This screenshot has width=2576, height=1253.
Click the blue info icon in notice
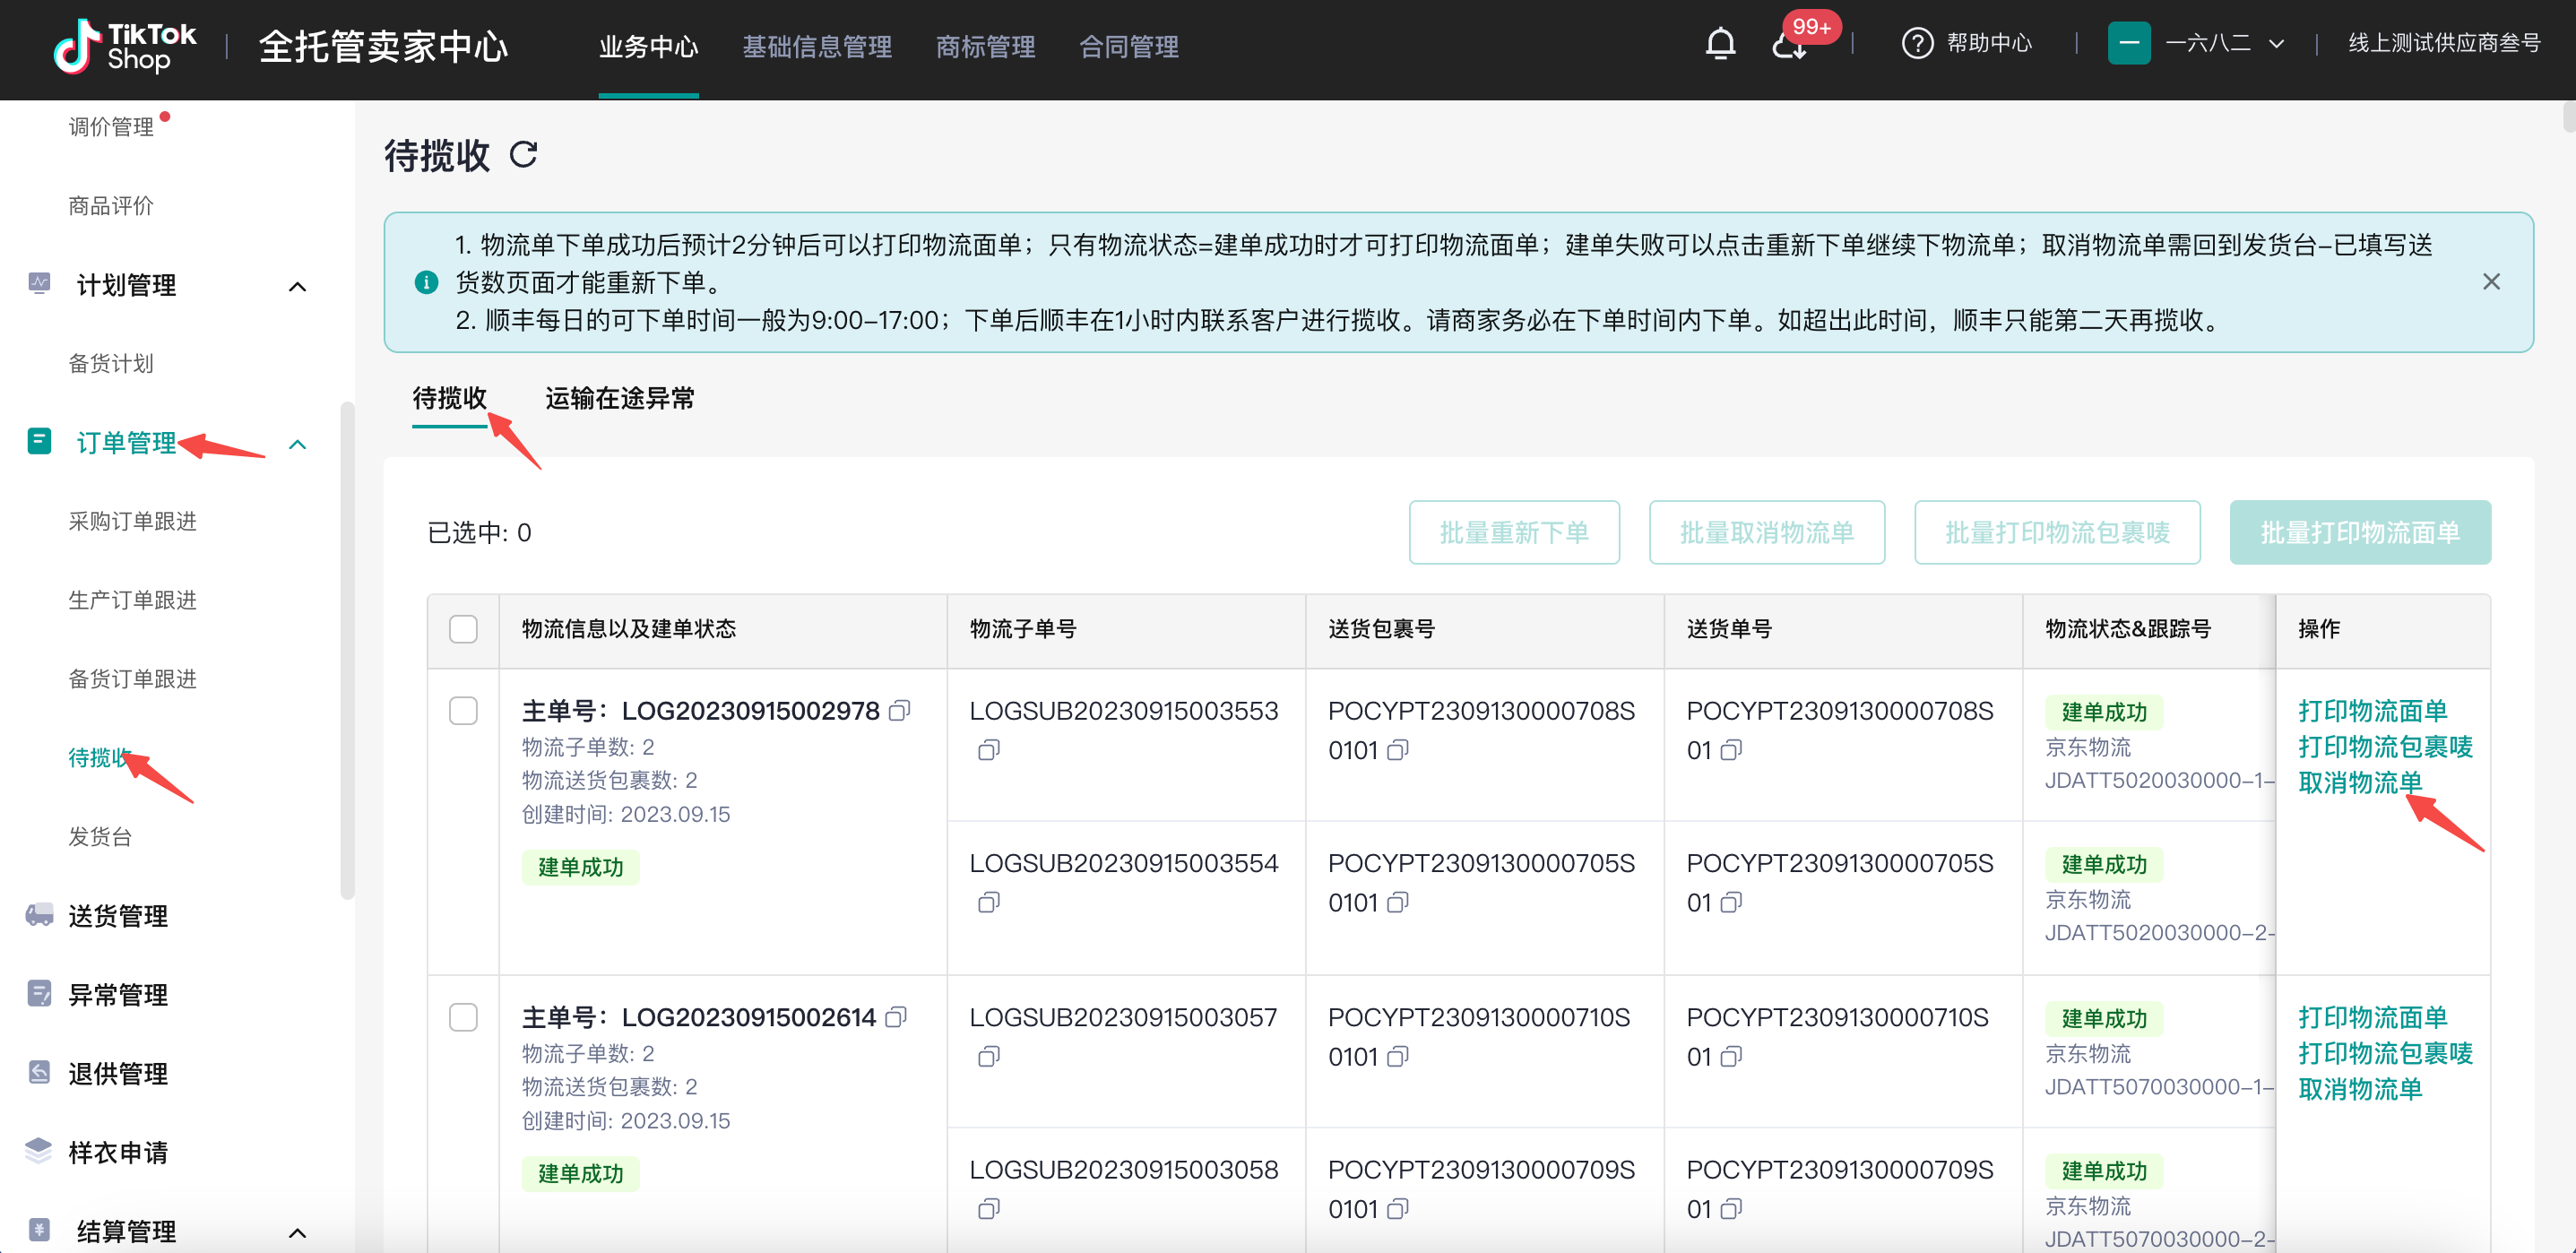[426, 282]
